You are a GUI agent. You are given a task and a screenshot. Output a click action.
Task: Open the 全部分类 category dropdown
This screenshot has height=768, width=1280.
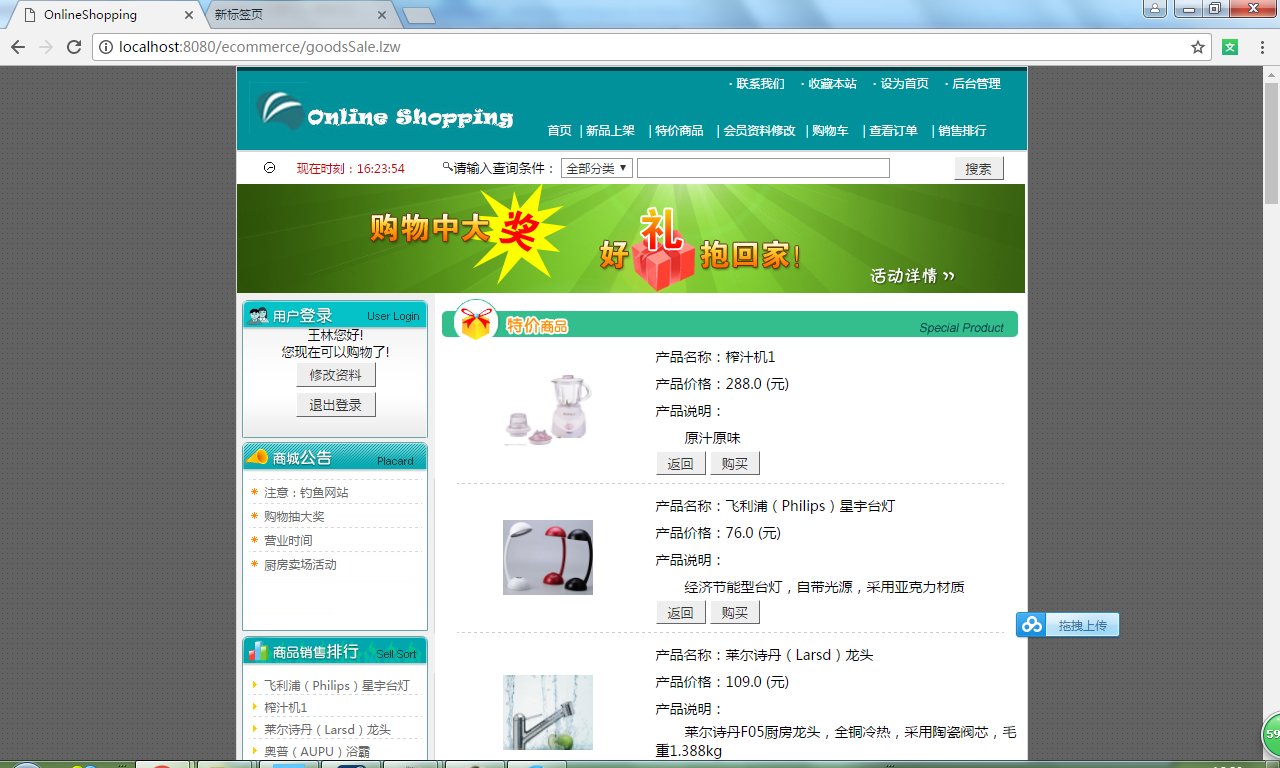click(x=594, y=167)
